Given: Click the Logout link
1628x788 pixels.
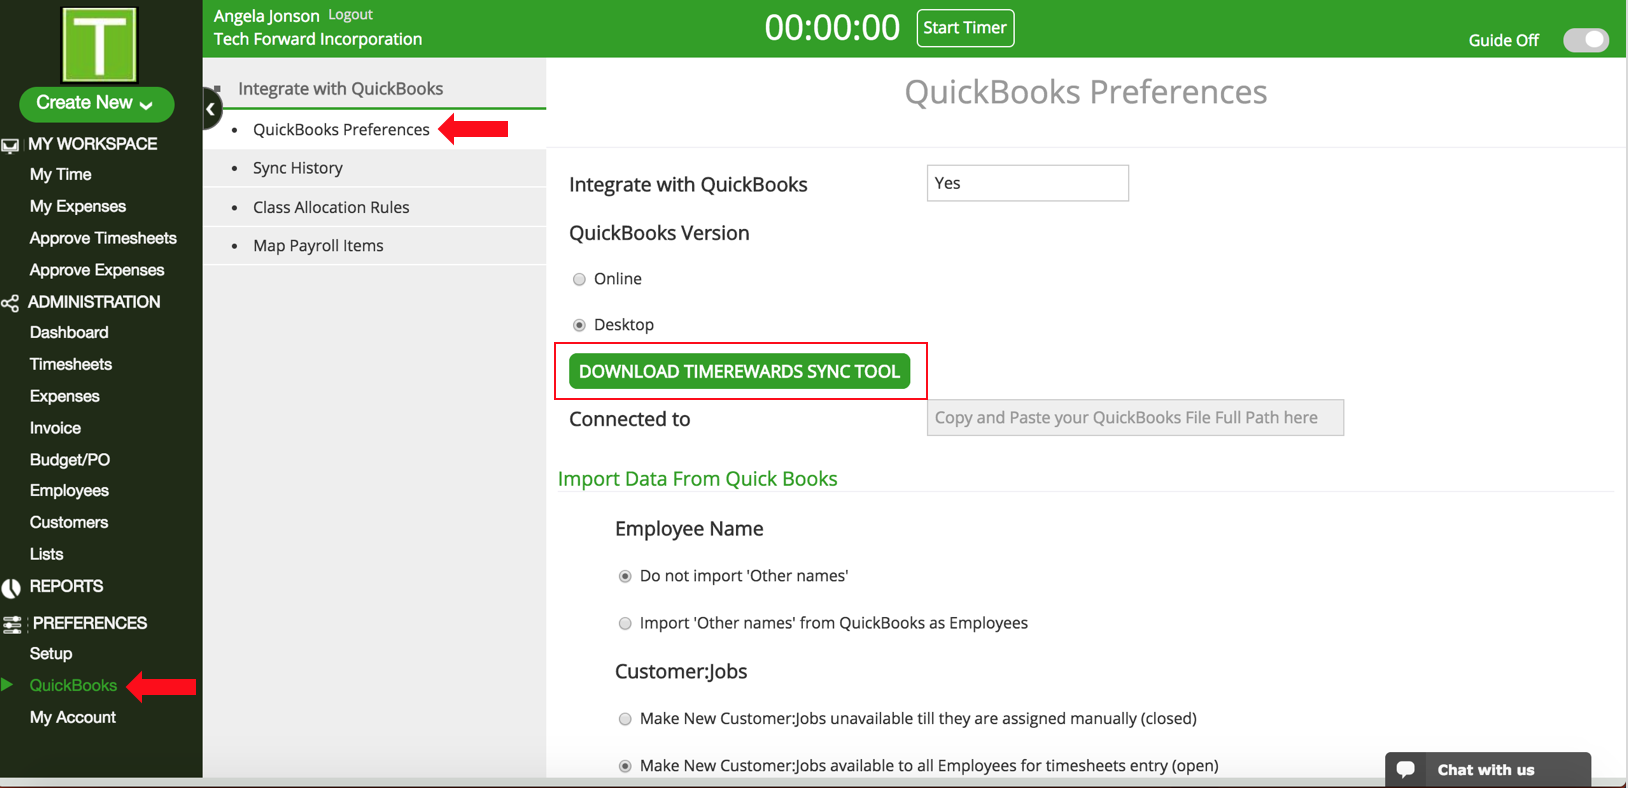Looking at the screenshot, I should [350, 15].
